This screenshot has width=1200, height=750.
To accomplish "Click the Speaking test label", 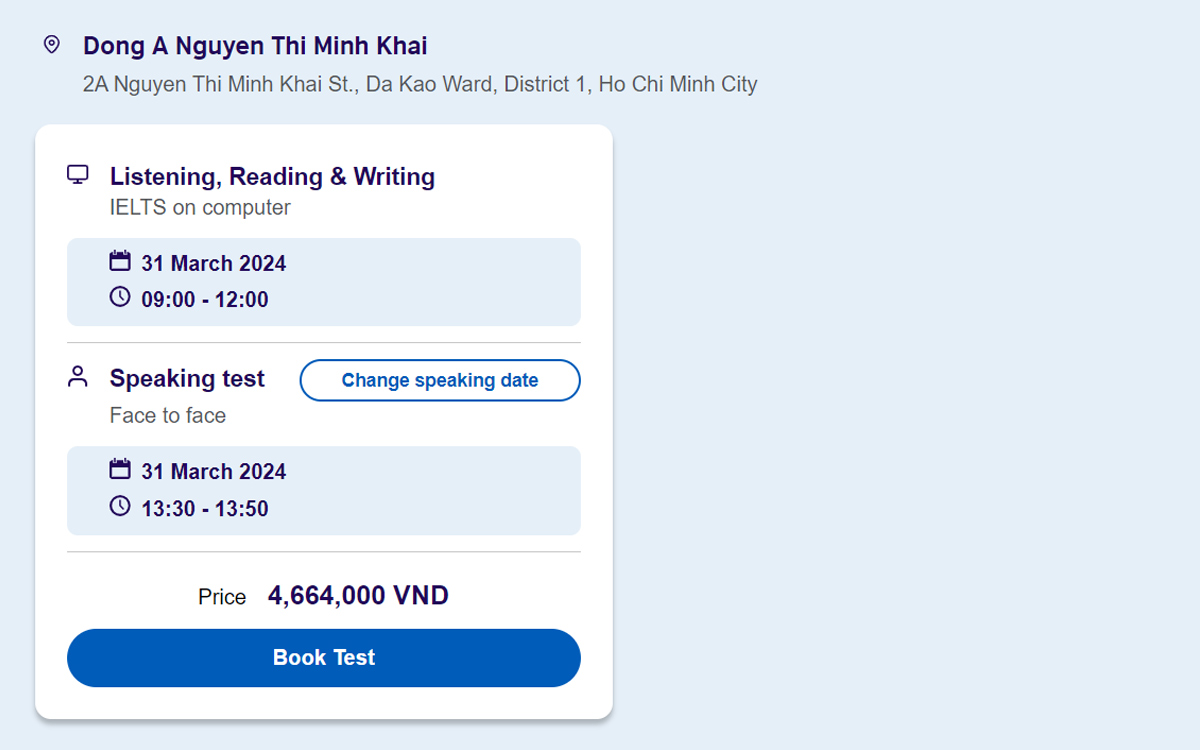I will tap(186, 378).
